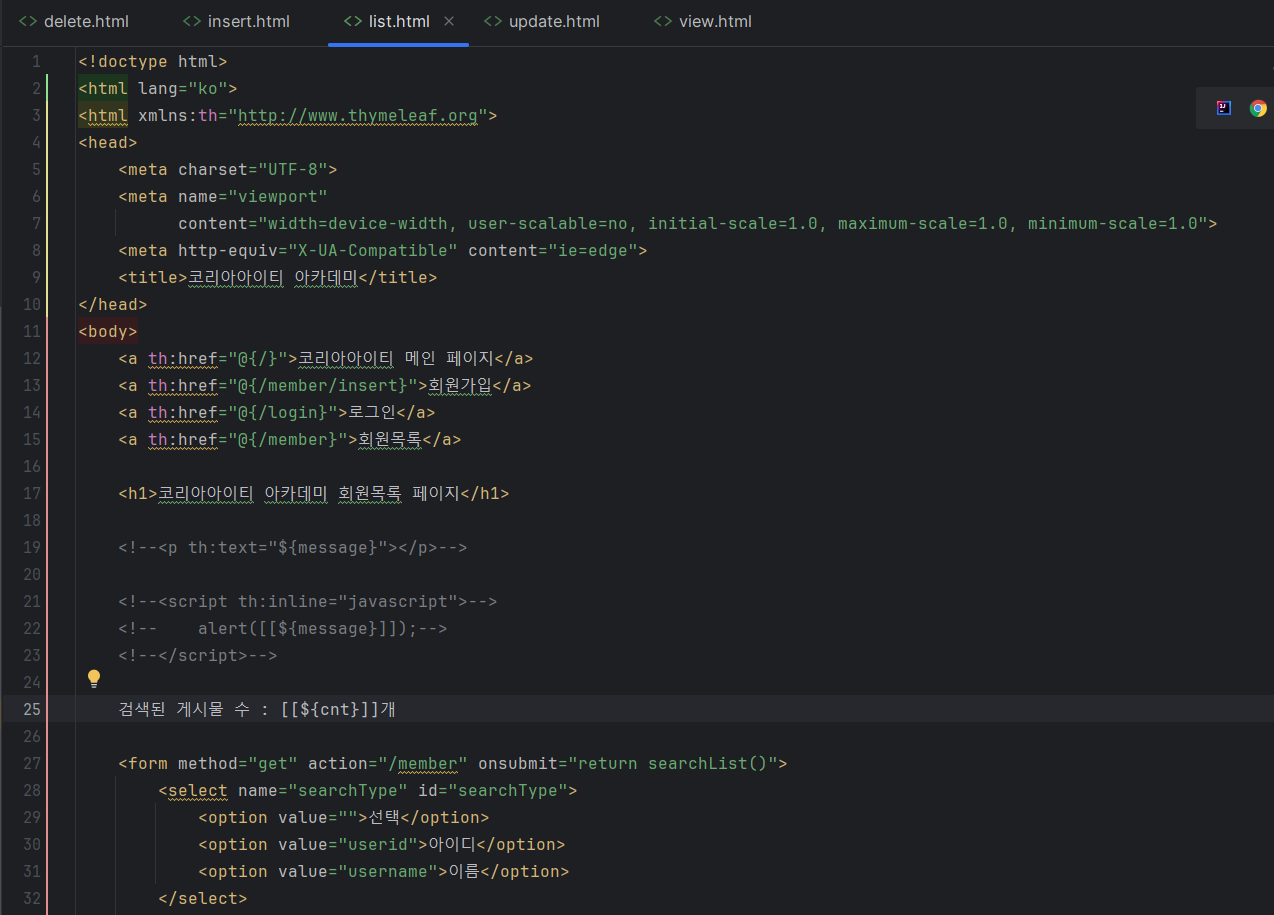
Task: Place cursor on the <!doctype html> line
Action: tap(153, 61)
